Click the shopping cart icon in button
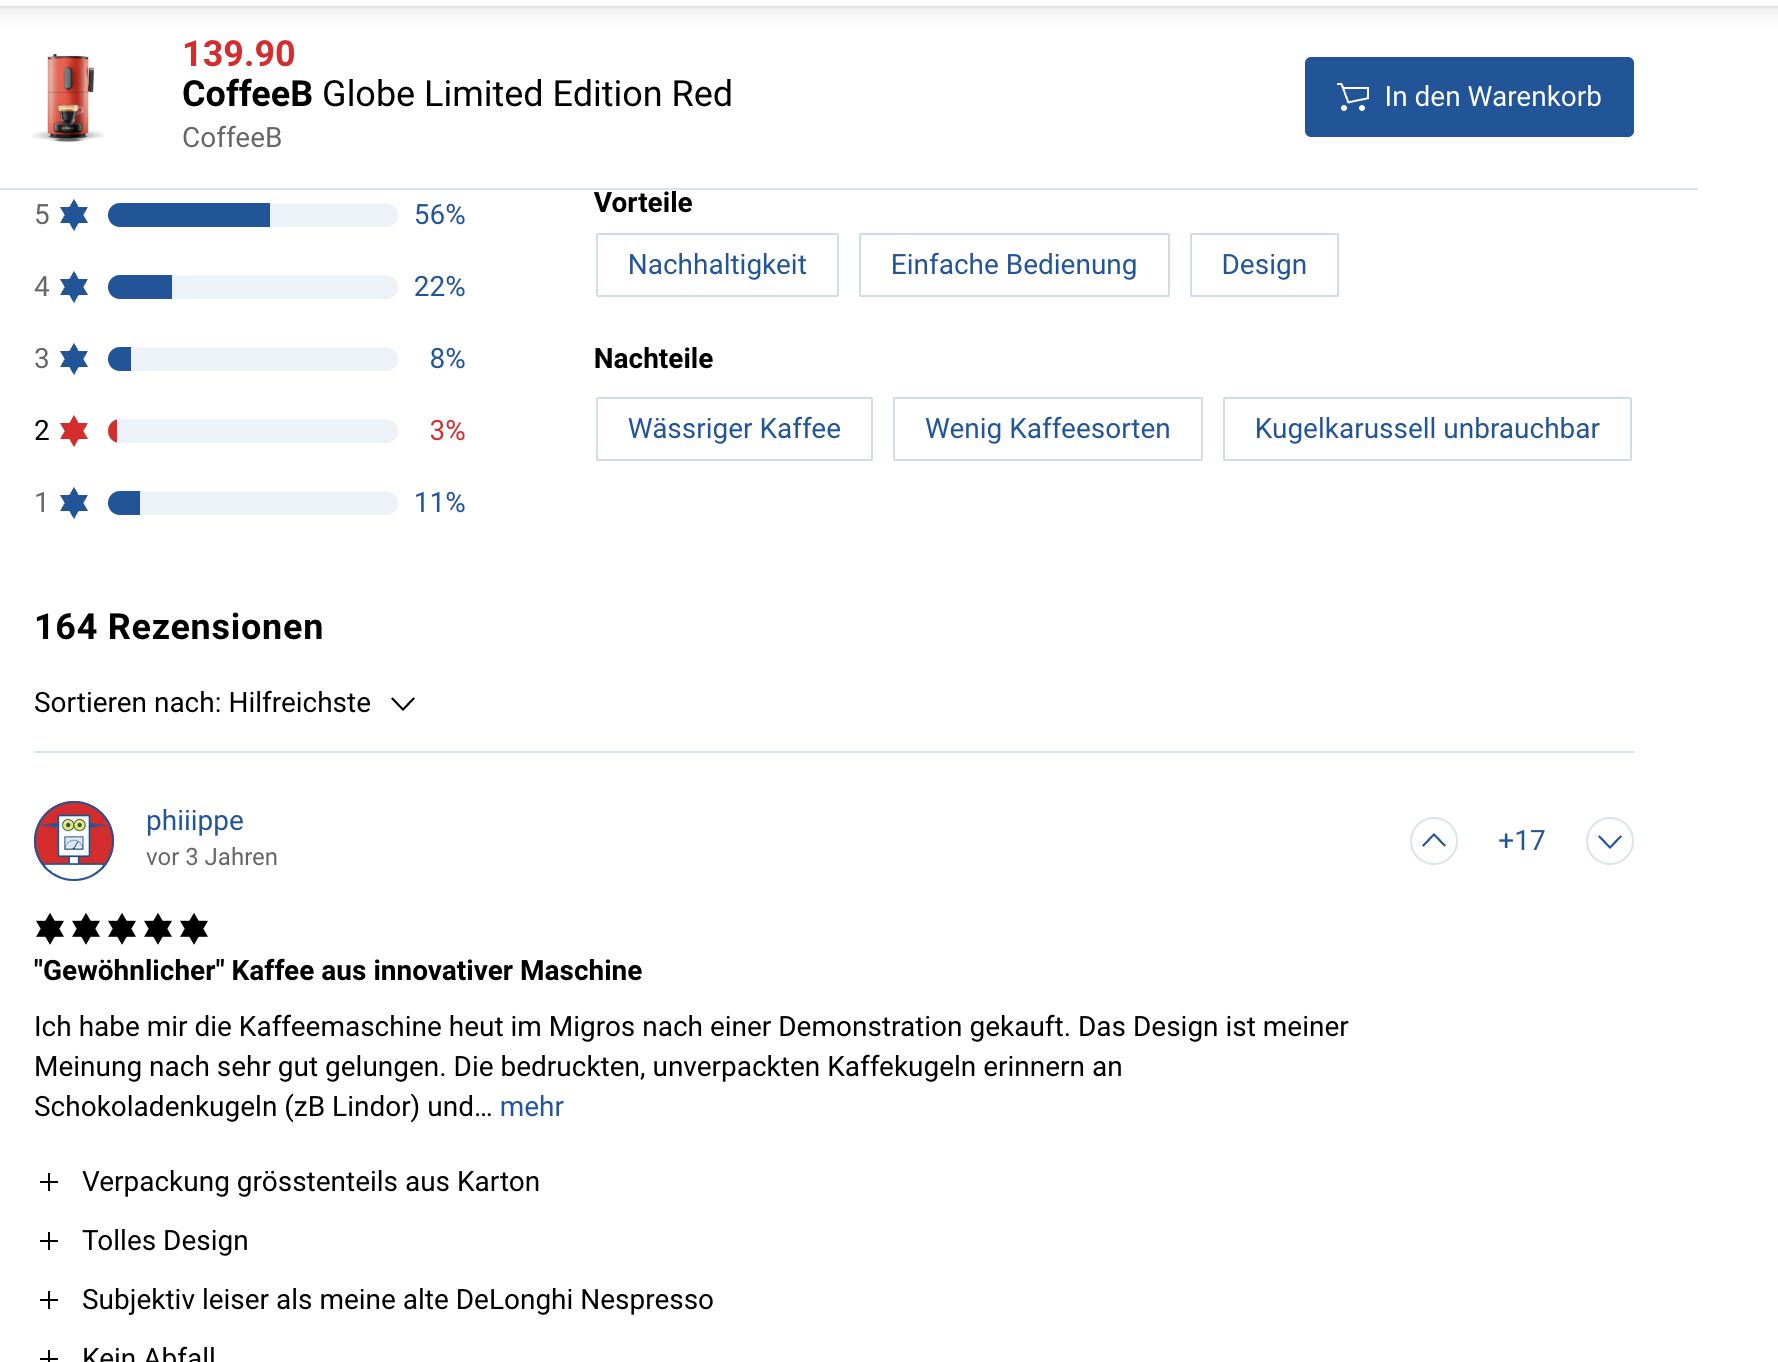 [x=1353, y=97]
